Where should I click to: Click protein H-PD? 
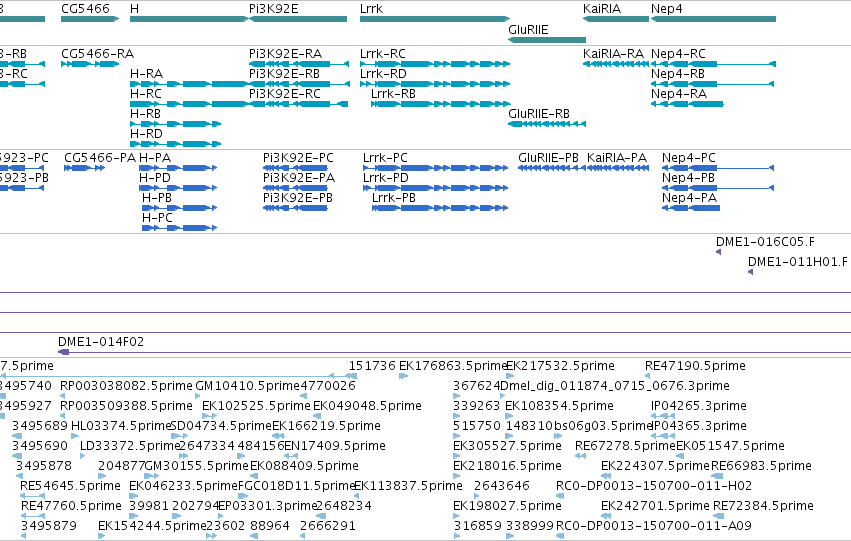tap(178, 188)
